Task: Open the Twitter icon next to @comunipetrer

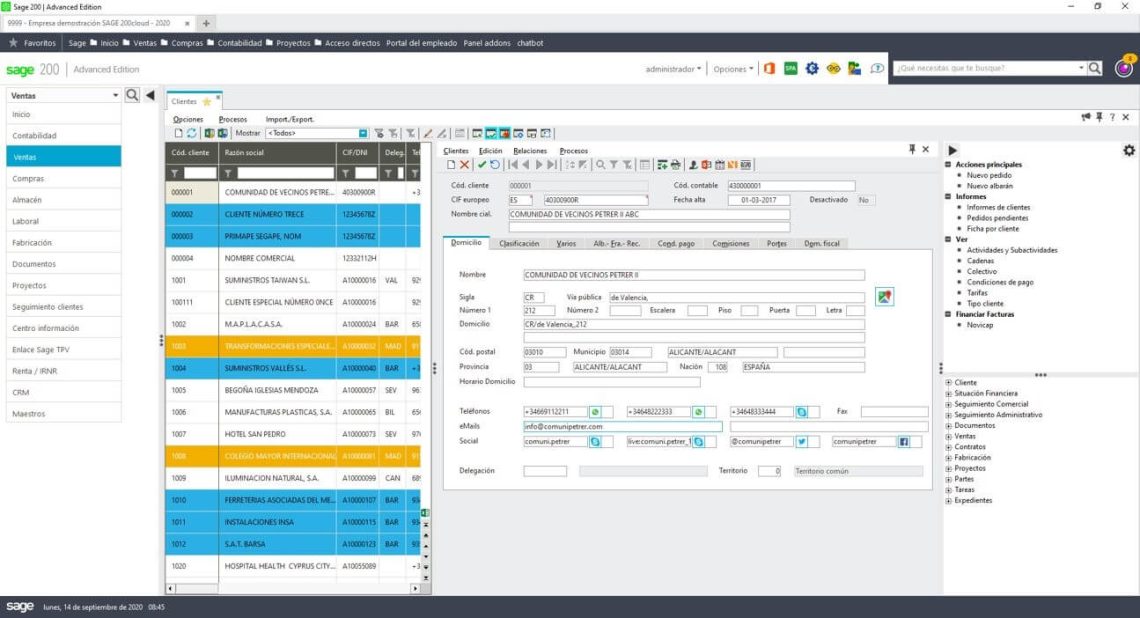Action: coord(802,442)
